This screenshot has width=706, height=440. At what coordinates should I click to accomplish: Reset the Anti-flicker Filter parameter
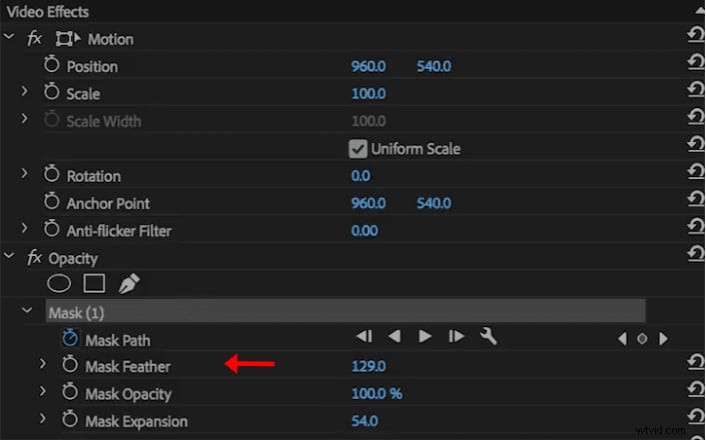click(696, 226)
